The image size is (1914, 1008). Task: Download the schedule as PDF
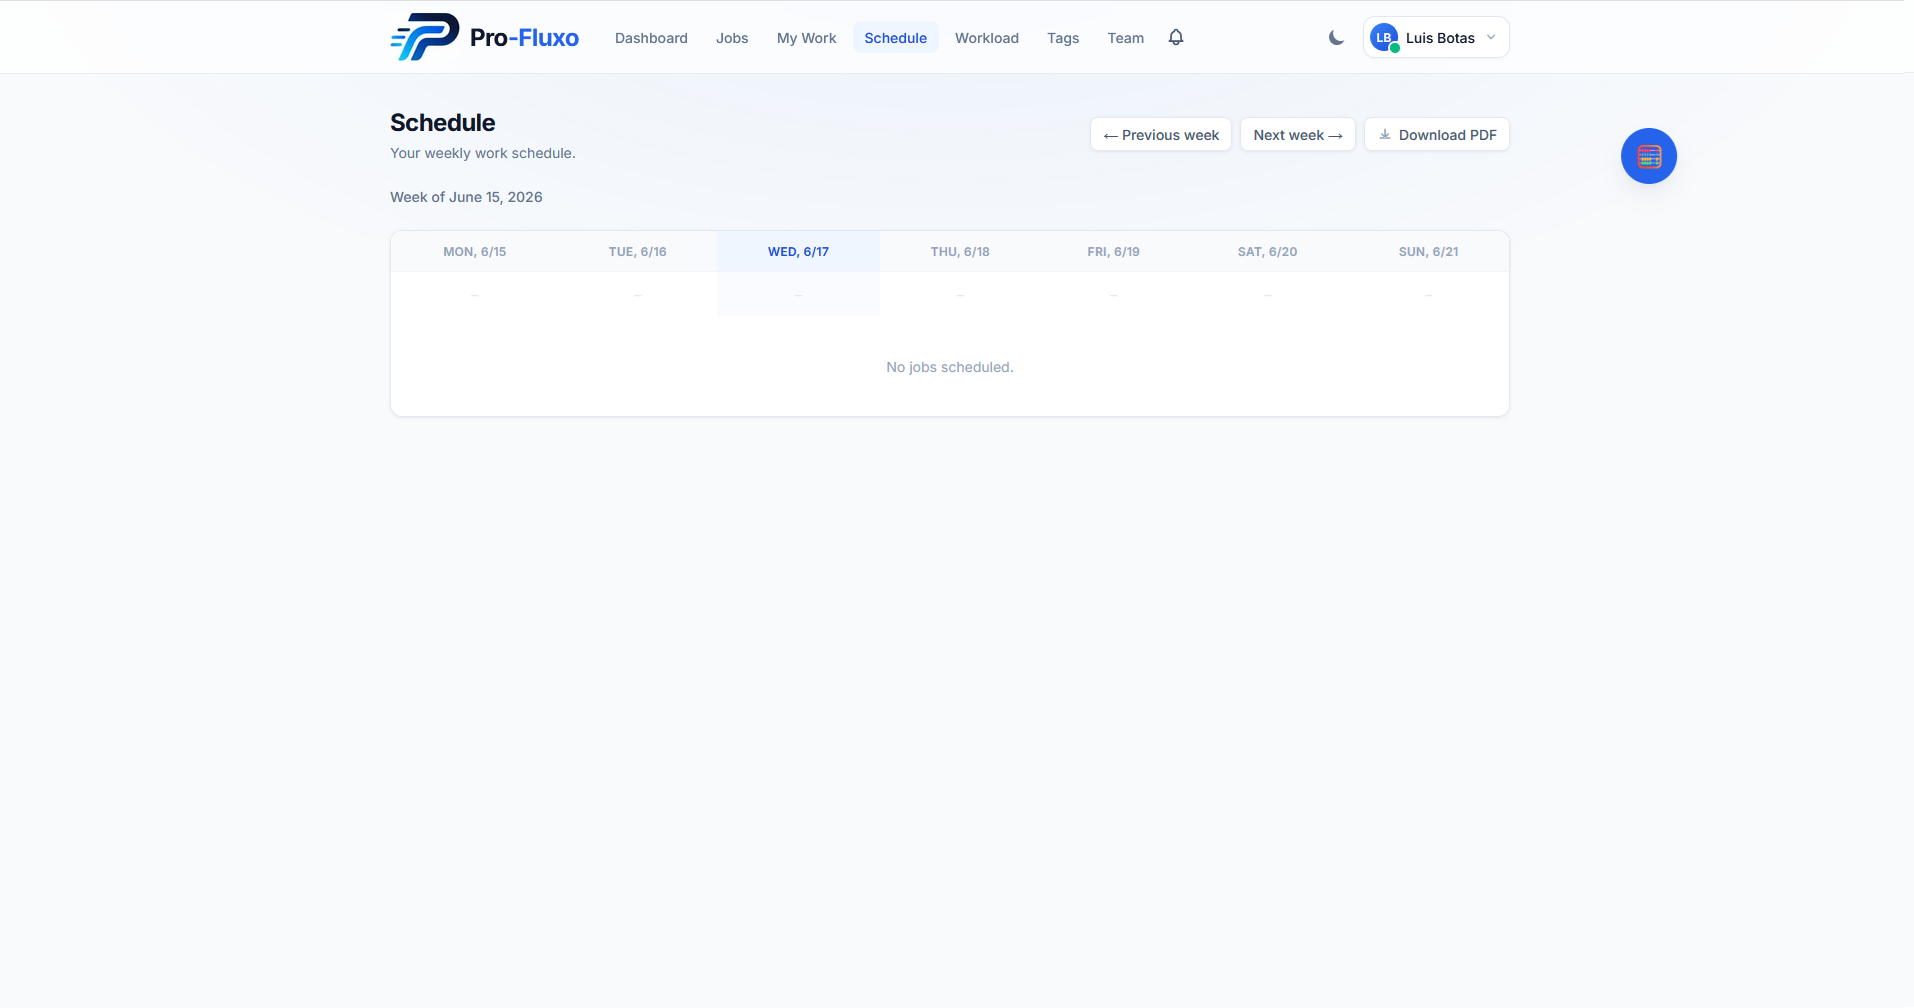tap(1437, 135)
